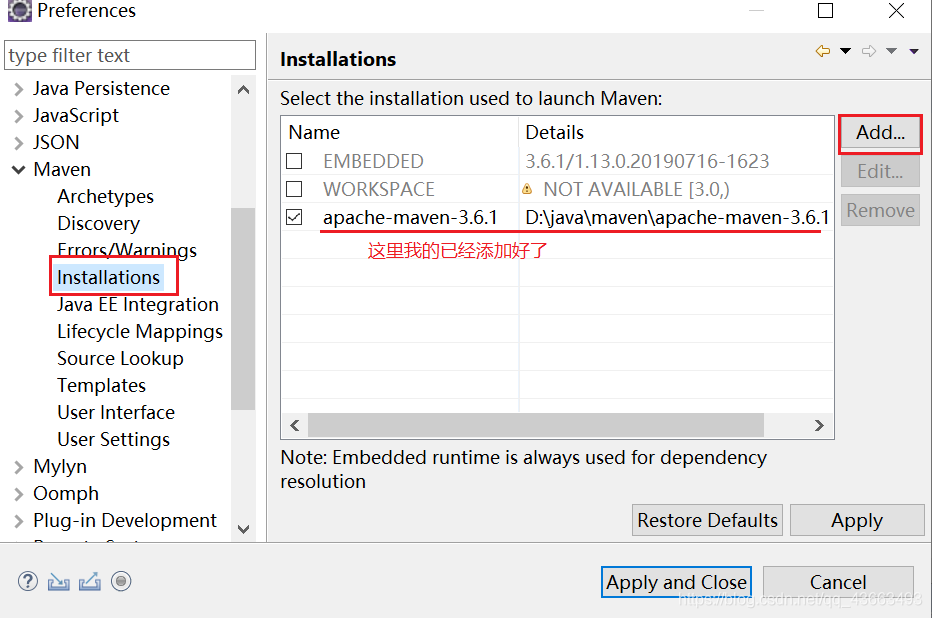Viewport: 932px width, 618px height.
Task: Expand the Java Persistence node
Action: click(x=18, y=89)
